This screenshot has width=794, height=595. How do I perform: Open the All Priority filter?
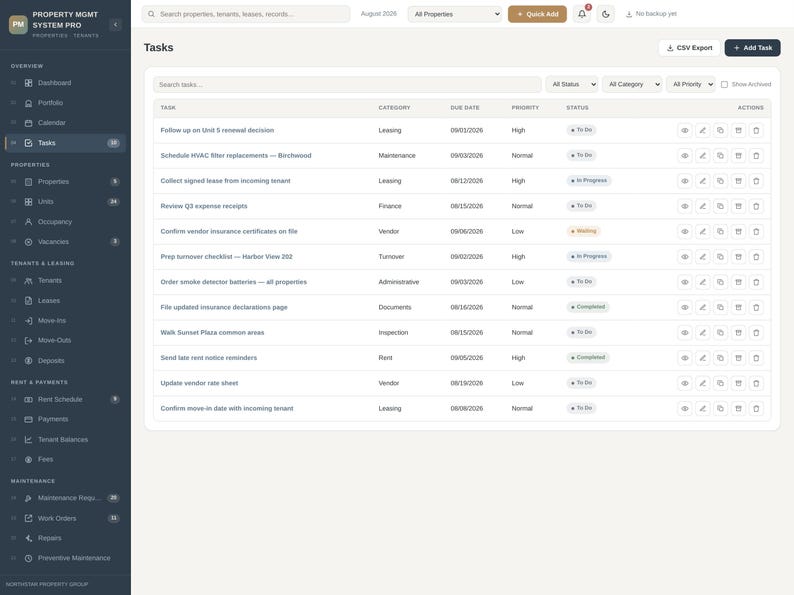pos(691,85)
